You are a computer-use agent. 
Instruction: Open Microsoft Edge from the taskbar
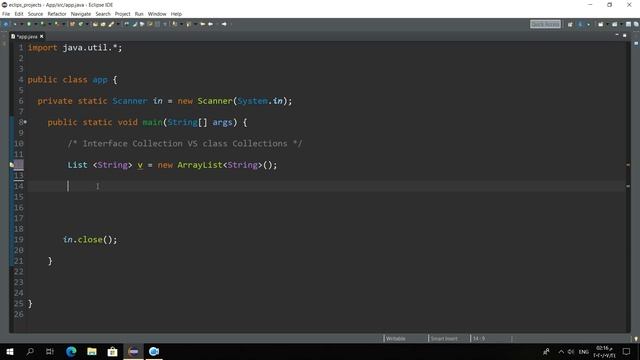point(71,351)
